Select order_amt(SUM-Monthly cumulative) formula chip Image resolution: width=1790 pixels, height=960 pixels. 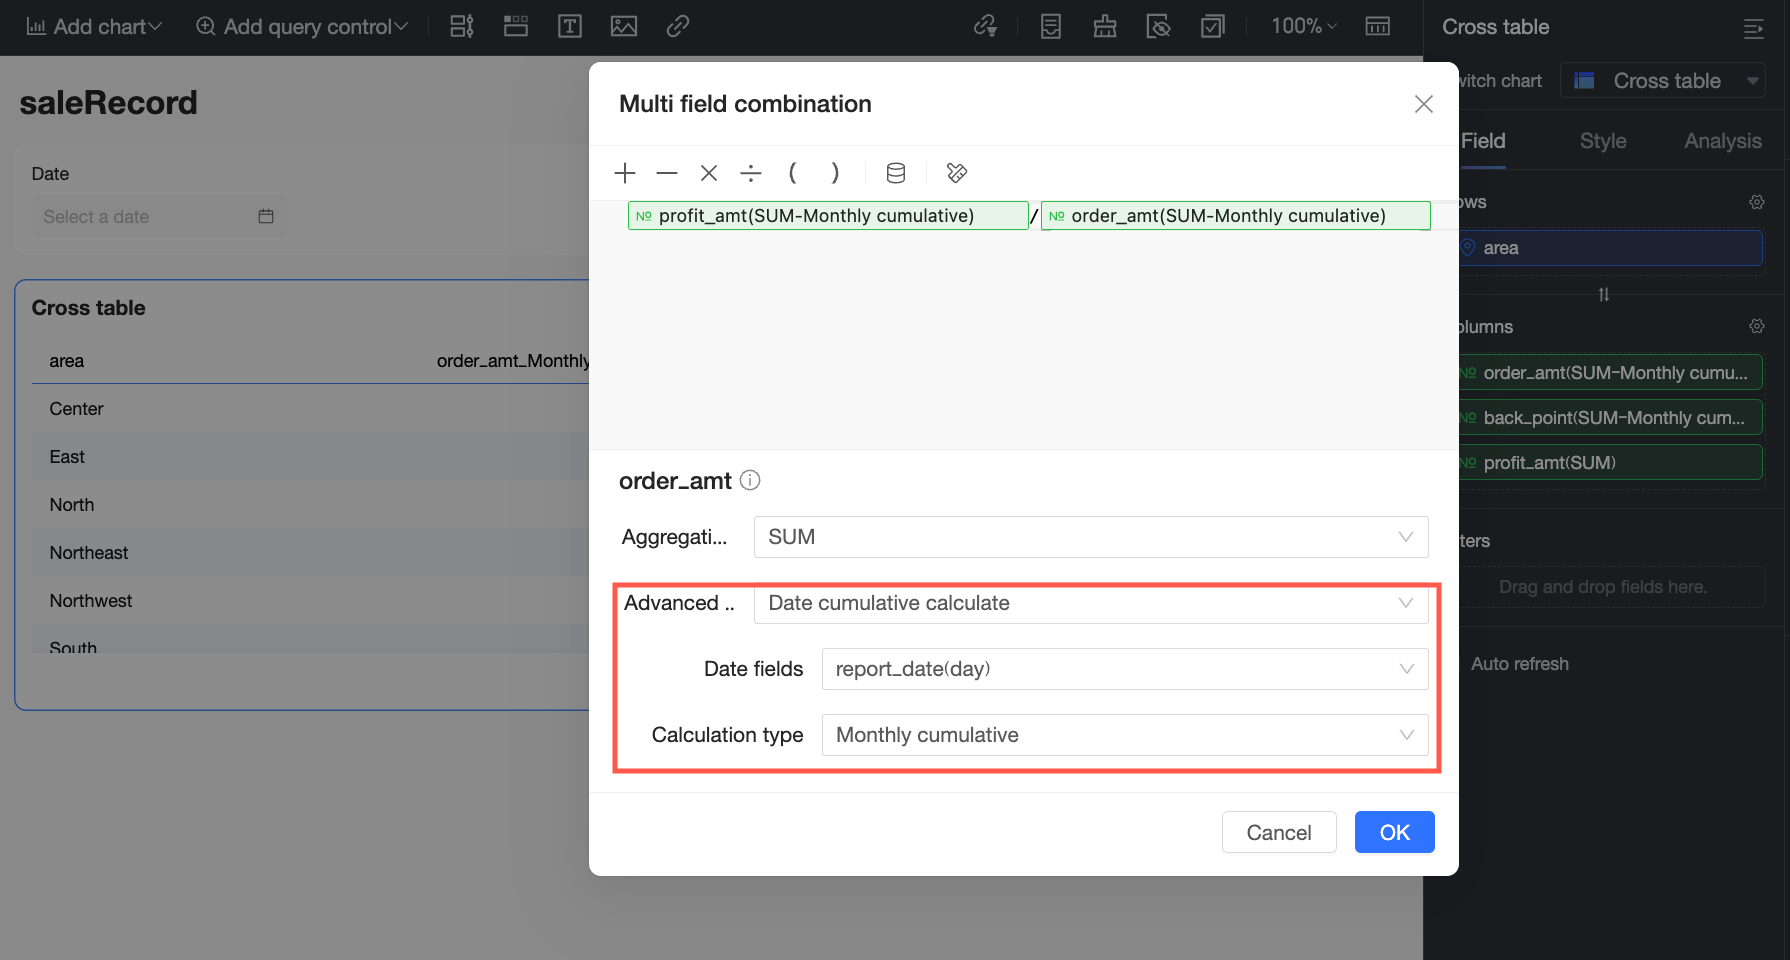tap(1235, 216)
